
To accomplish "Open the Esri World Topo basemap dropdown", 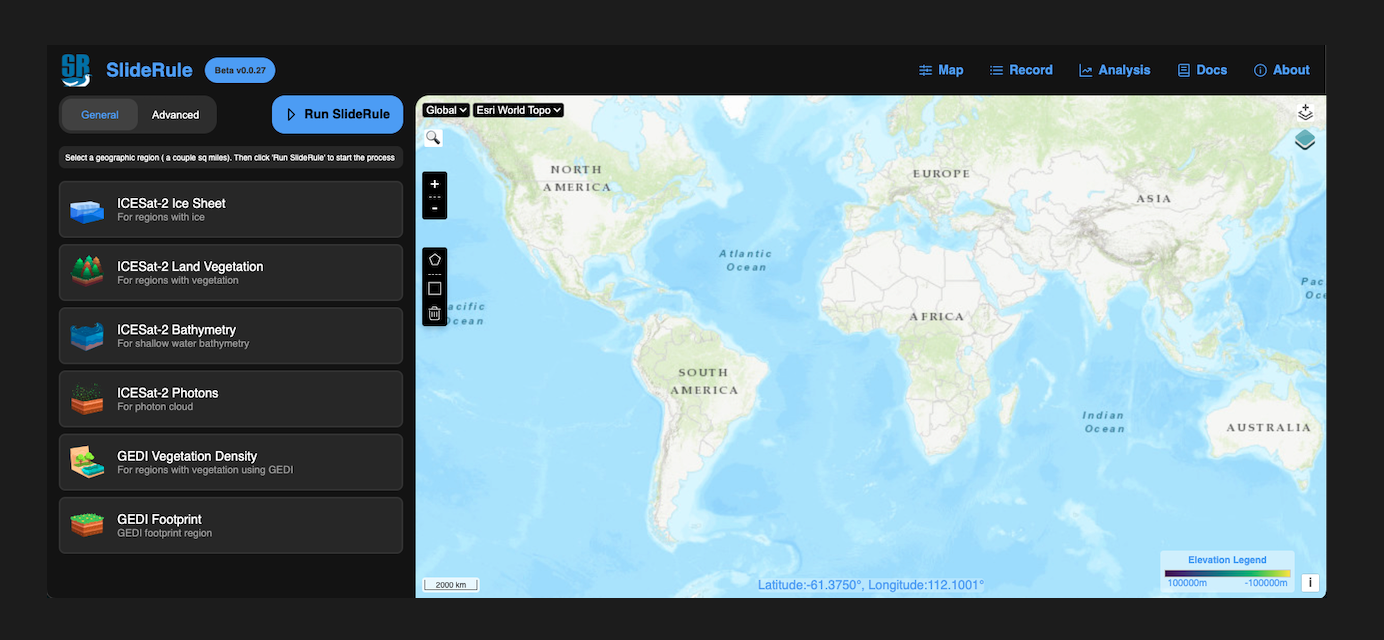I will pos(518,110).
